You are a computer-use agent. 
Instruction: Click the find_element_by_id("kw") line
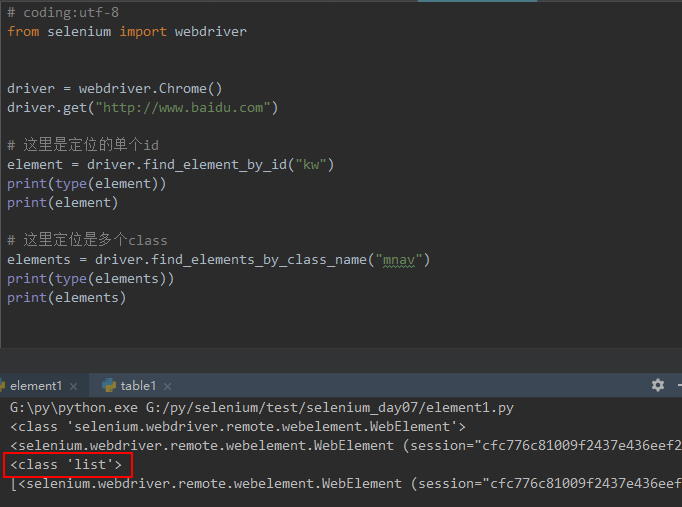(170, 165)
